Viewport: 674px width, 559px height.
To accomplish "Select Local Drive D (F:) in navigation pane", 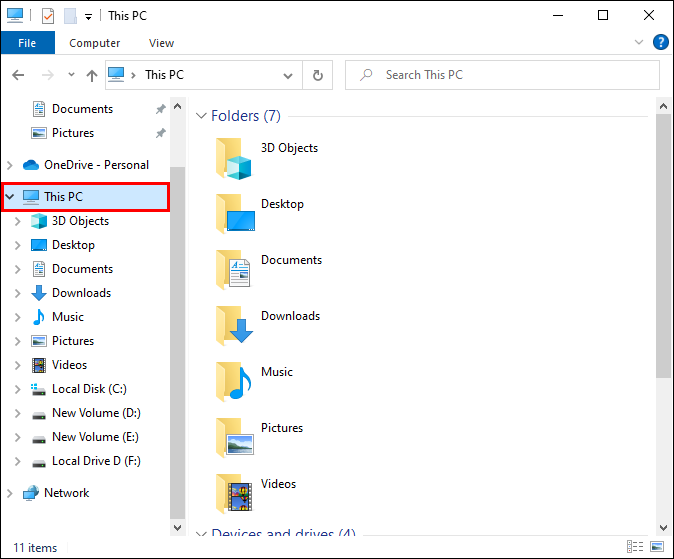I will point(96,461).
